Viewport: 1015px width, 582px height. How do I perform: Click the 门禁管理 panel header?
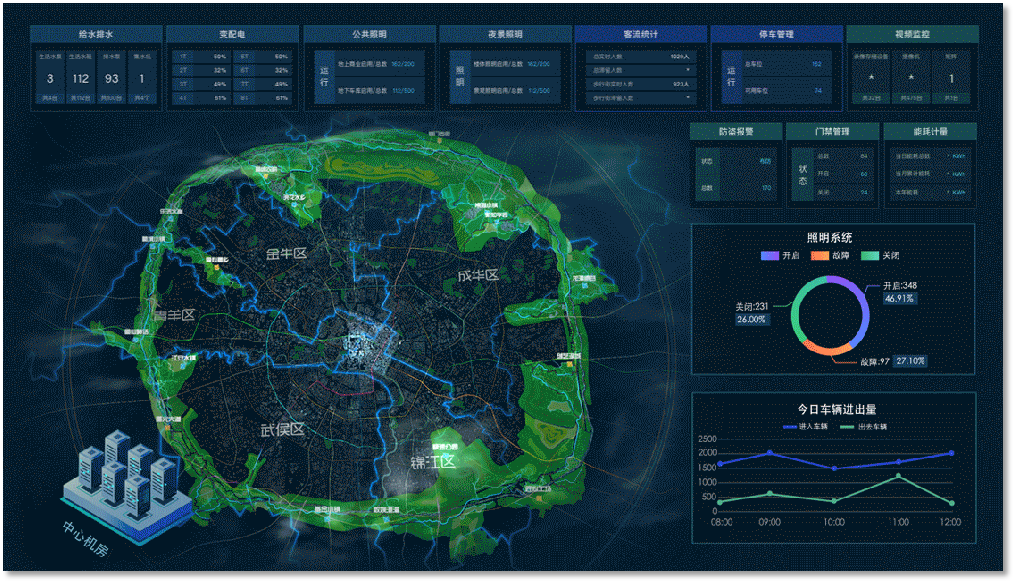pos(832,131)
